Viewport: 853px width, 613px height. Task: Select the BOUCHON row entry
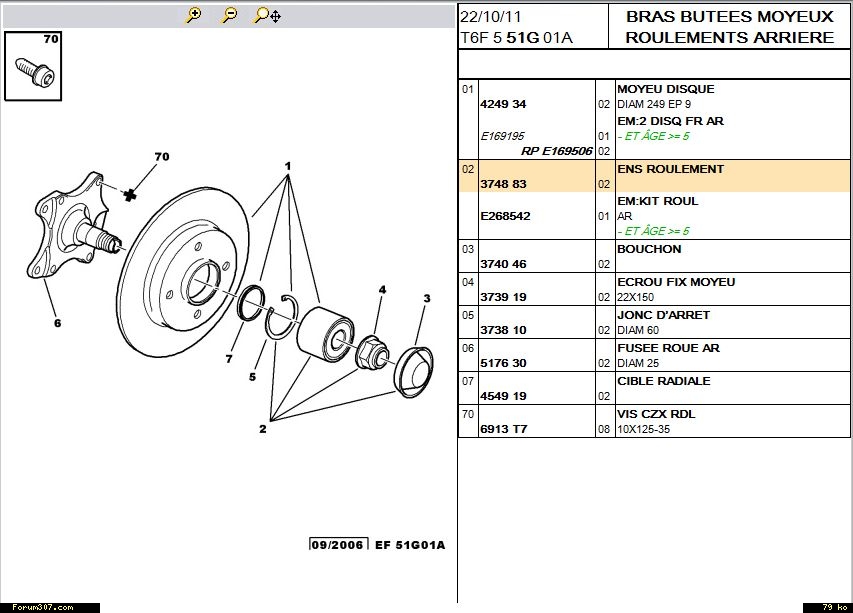[649, 249]
